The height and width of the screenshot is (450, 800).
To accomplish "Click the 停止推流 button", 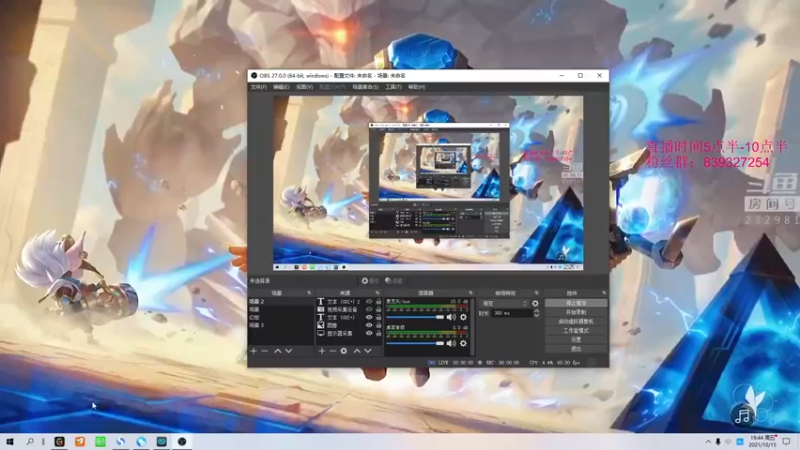I will 576,303.
